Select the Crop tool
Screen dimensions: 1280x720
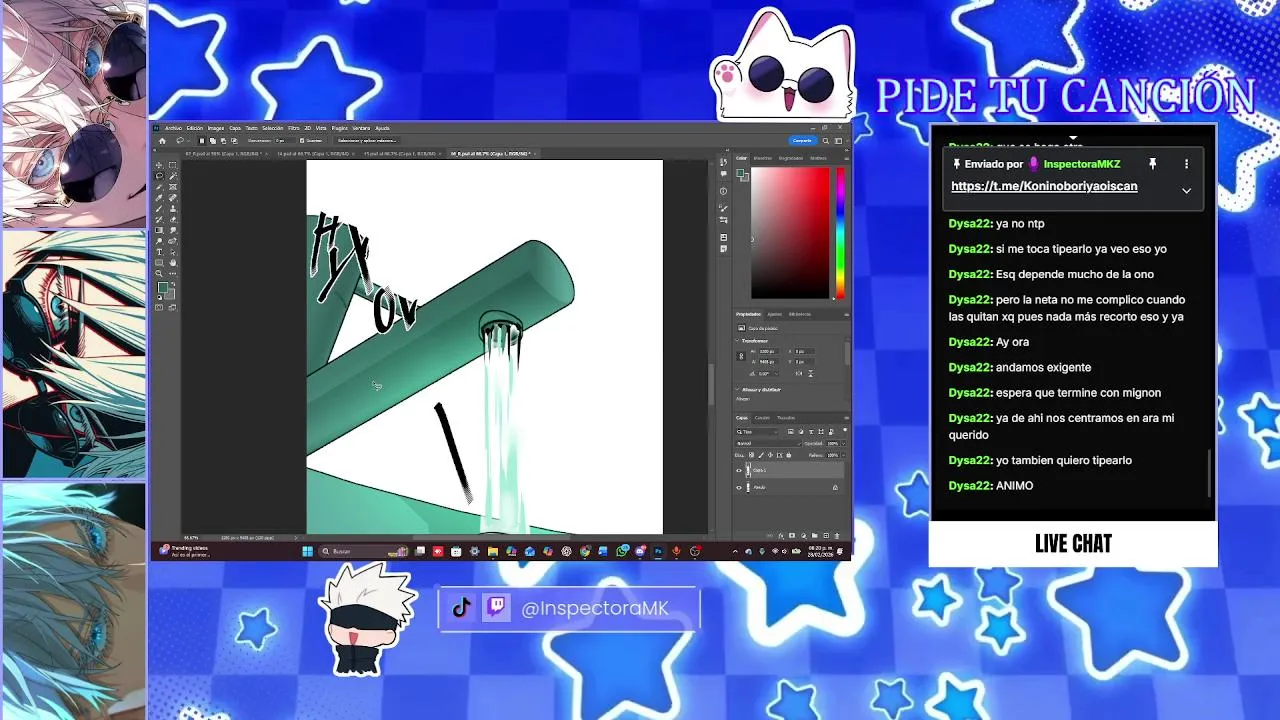point(159,187)
